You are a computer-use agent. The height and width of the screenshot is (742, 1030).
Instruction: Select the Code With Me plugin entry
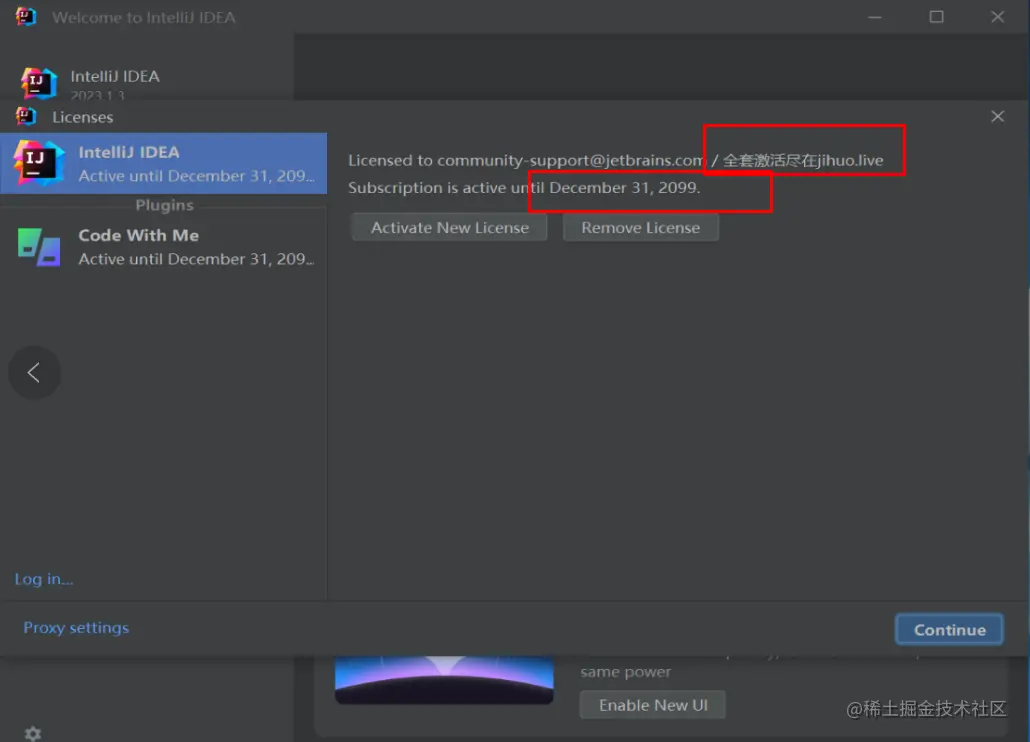pyautogui.click(x=164, y=247)
